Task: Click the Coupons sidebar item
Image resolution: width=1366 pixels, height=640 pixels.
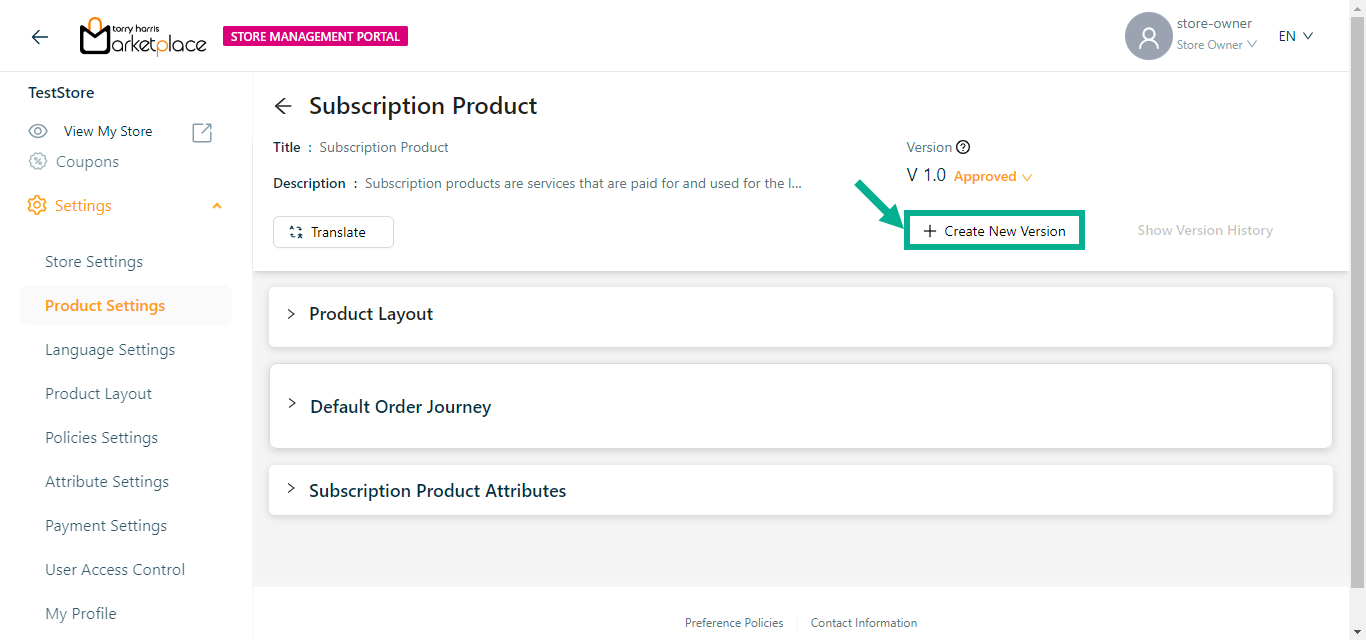Action: pyautogui.click(x=87, y=162)
